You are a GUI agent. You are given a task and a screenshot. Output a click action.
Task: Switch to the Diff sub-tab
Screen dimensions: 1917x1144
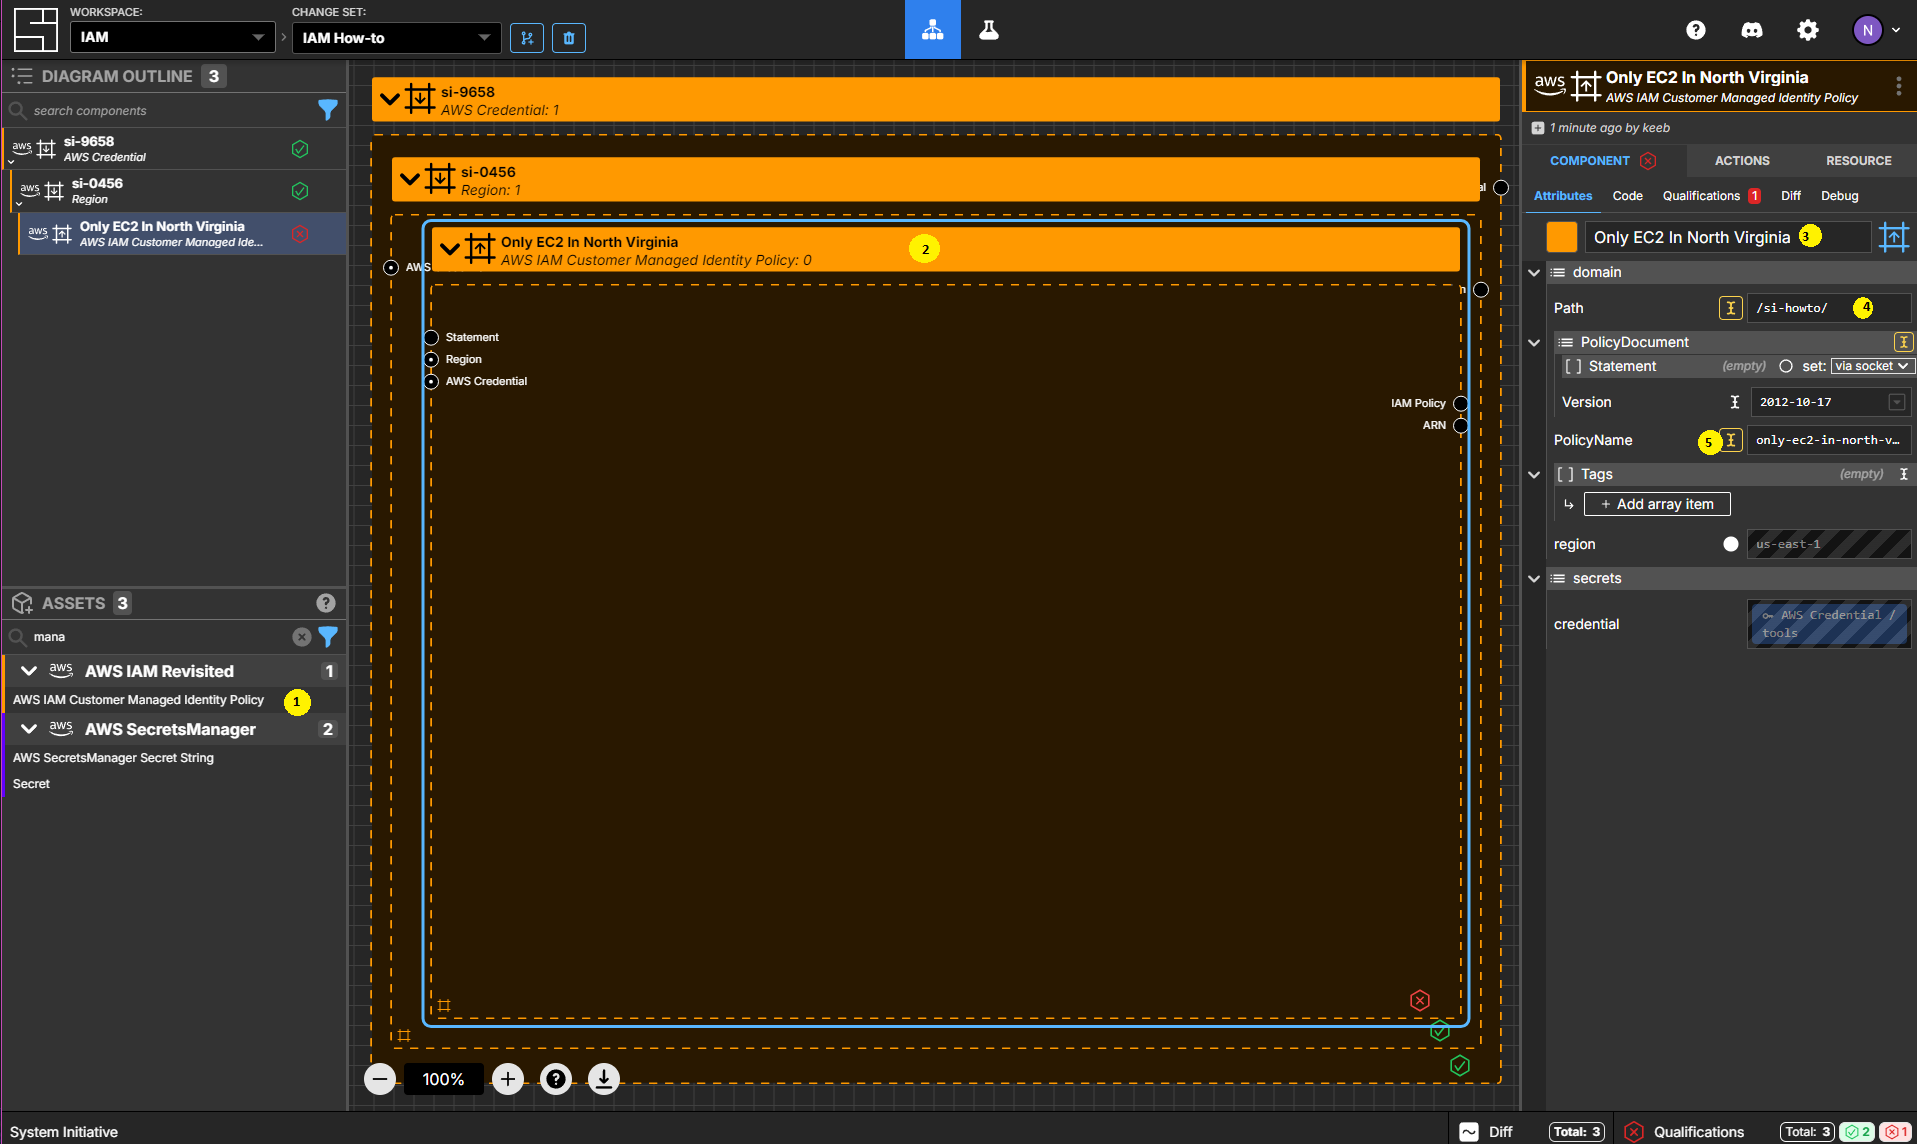[x=1790, y=196]
